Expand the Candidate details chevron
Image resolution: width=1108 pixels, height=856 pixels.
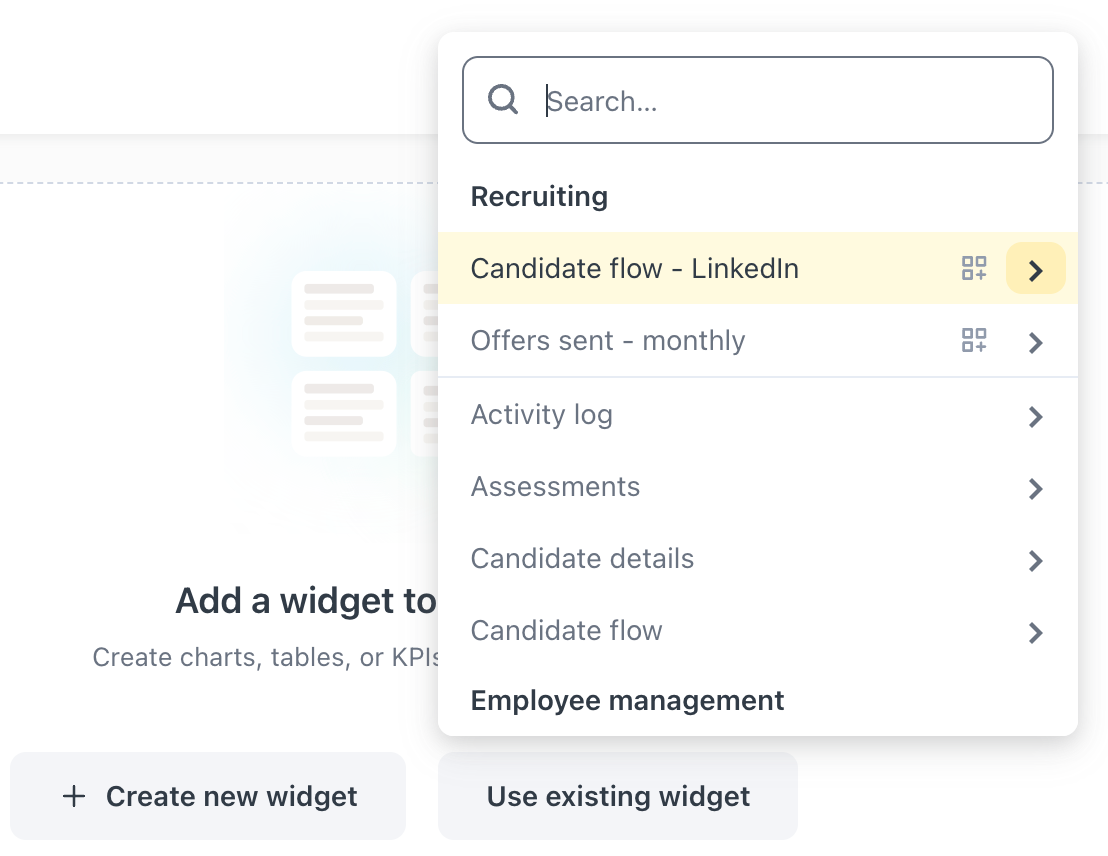(1035, 560)
